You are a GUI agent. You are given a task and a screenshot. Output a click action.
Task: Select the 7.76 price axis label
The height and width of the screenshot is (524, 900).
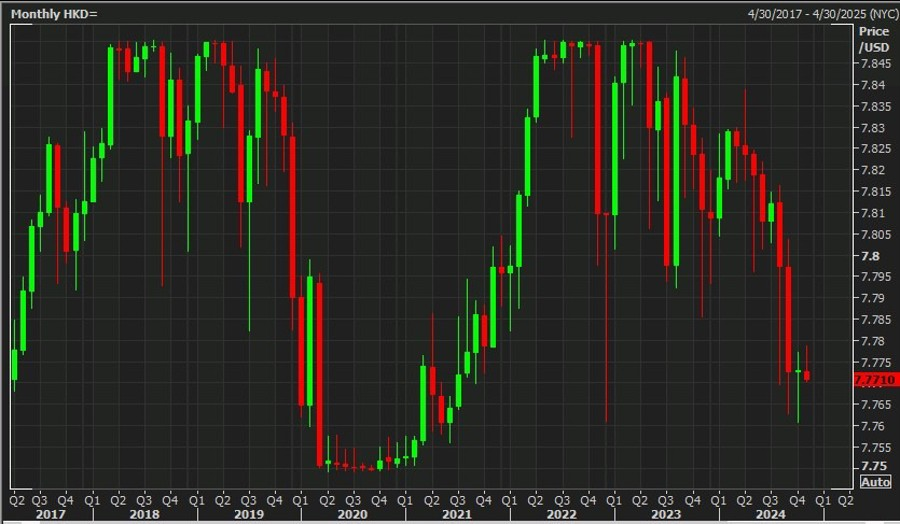click(872, 426)
